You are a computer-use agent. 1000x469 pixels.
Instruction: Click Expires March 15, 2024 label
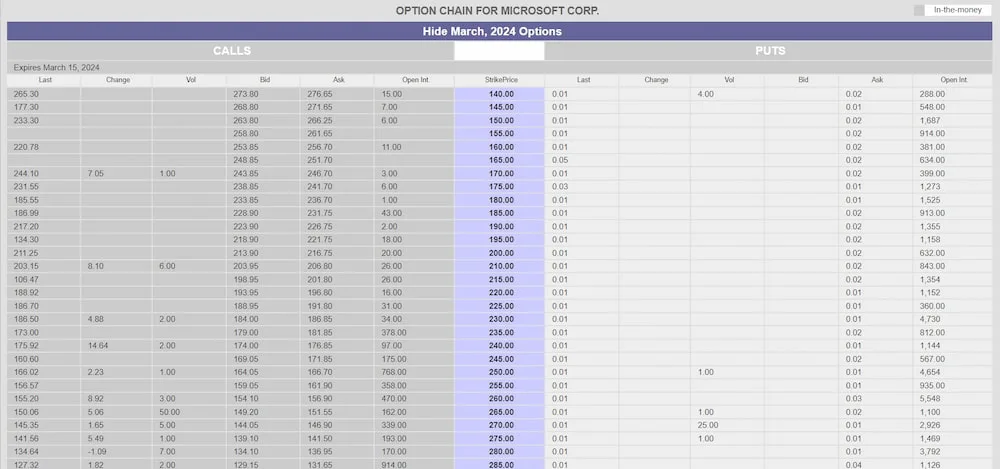(x=57, y=67)
